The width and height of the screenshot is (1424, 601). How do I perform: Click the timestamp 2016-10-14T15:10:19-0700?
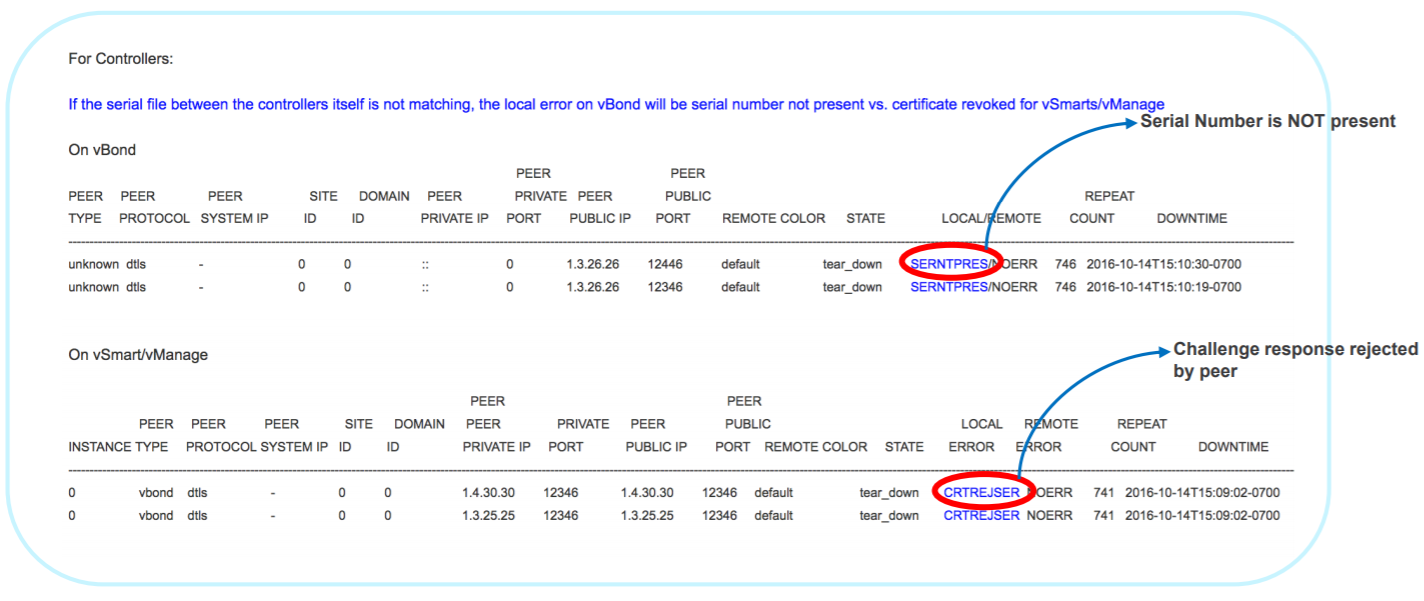tap(1163, 287)
